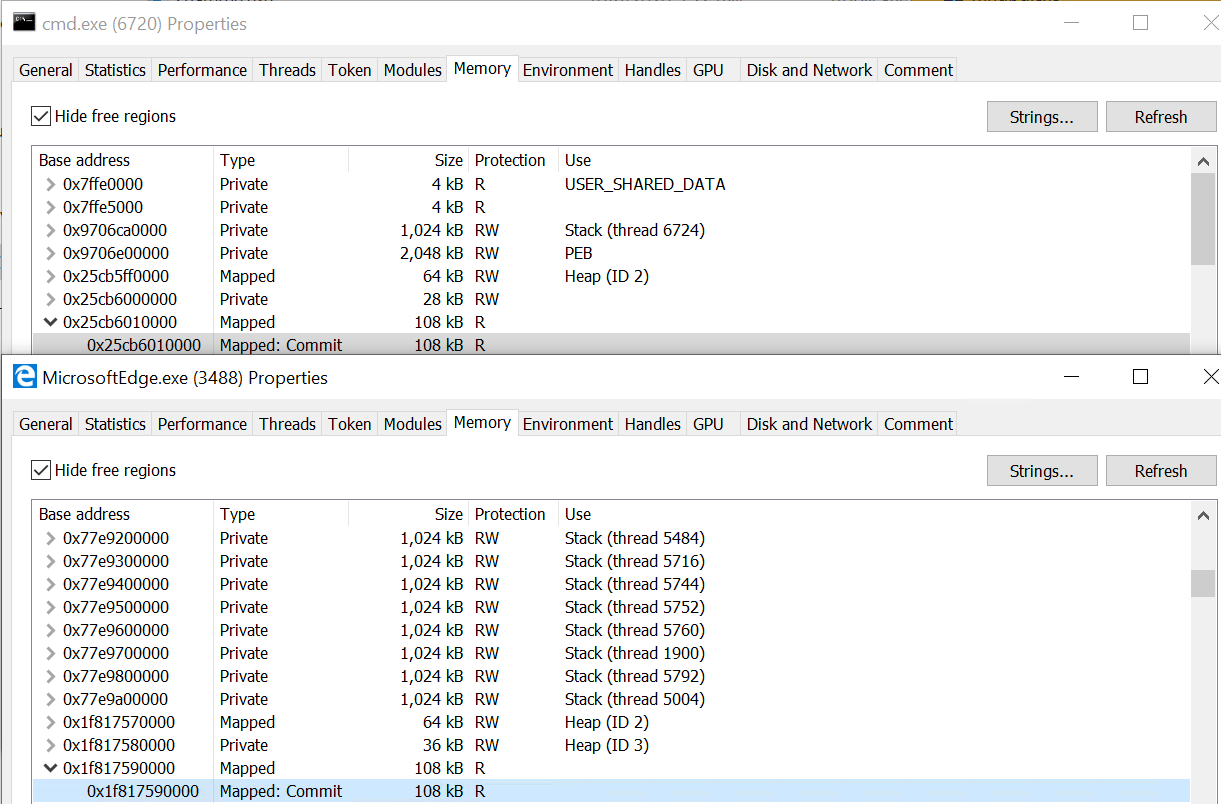Sort by Size column in cmd.exe
The width and height of the screenshot is (1221, 804).
[408, 160]
